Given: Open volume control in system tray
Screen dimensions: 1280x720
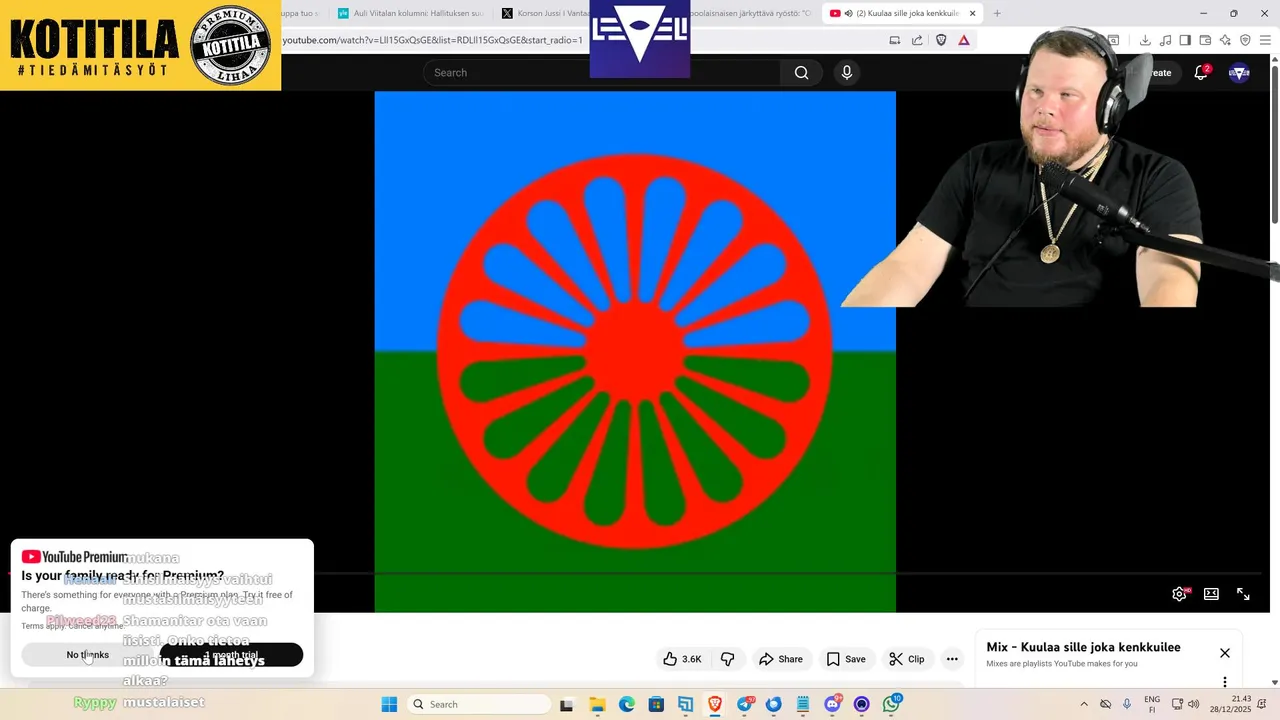Looking at the screenshot, I should coord(1193,704).
